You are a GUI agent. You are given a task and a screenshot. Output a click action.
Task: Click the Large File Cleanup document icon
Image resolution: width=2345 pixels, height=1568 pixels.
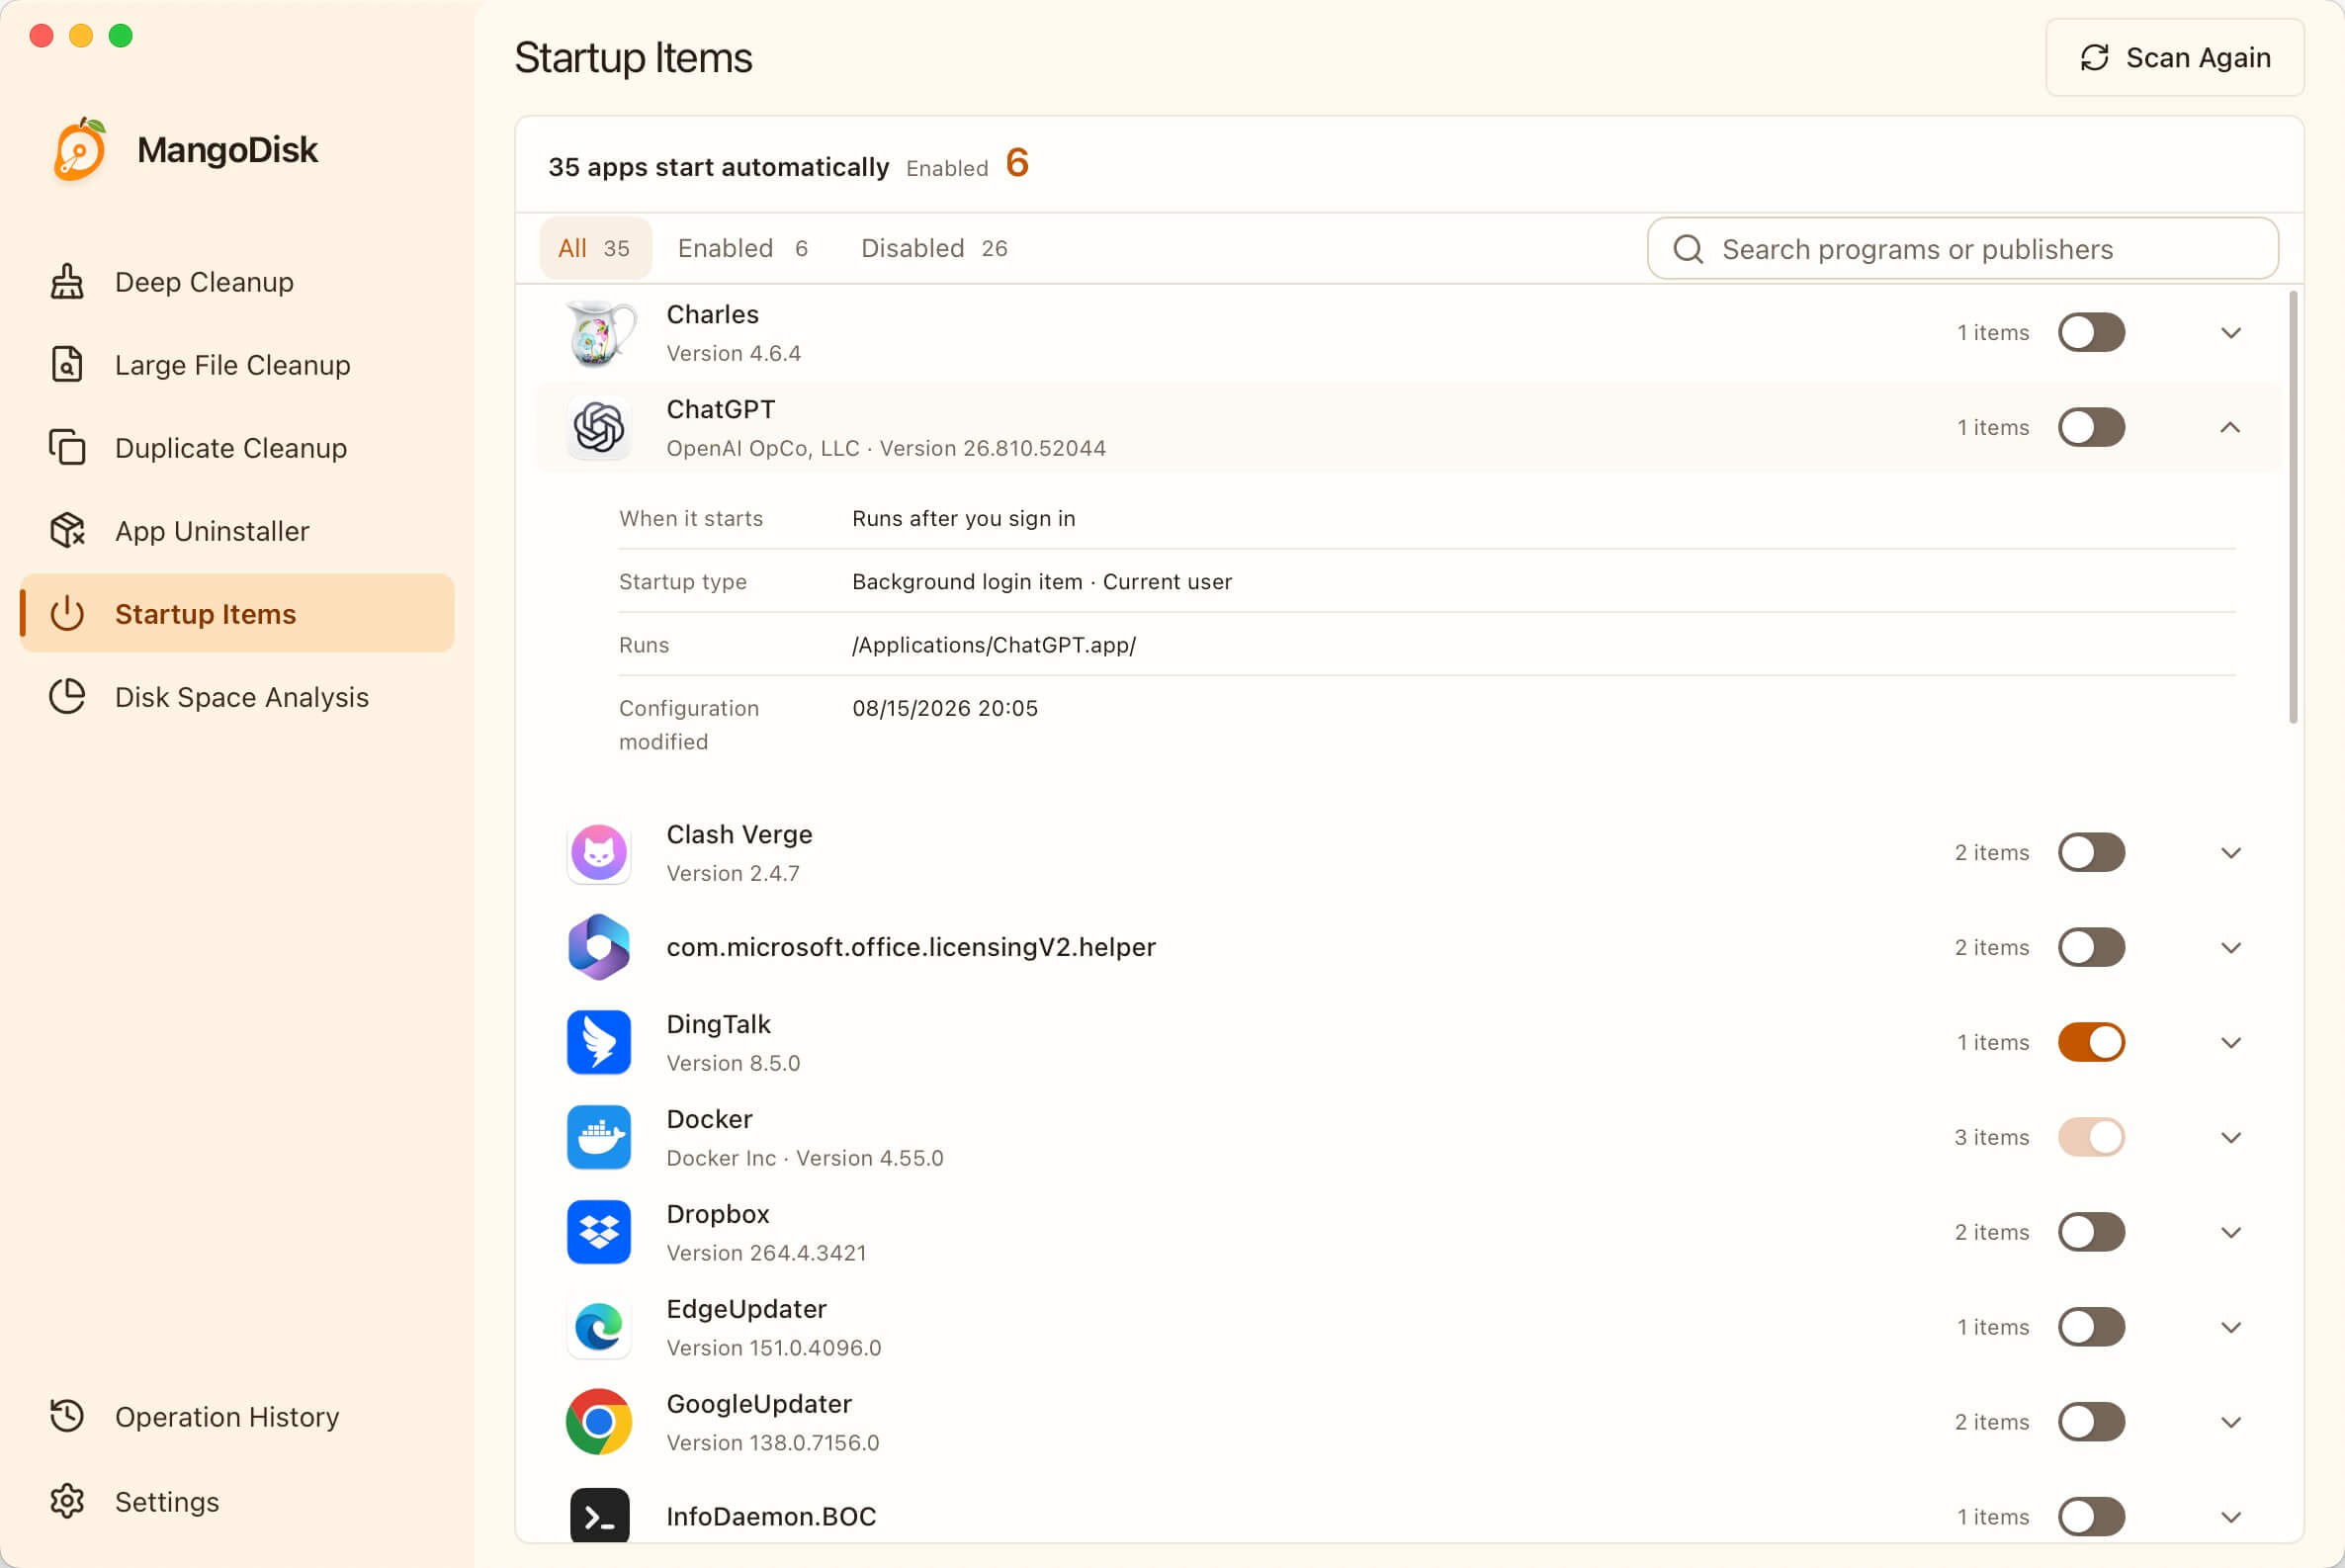coord(67,365)
